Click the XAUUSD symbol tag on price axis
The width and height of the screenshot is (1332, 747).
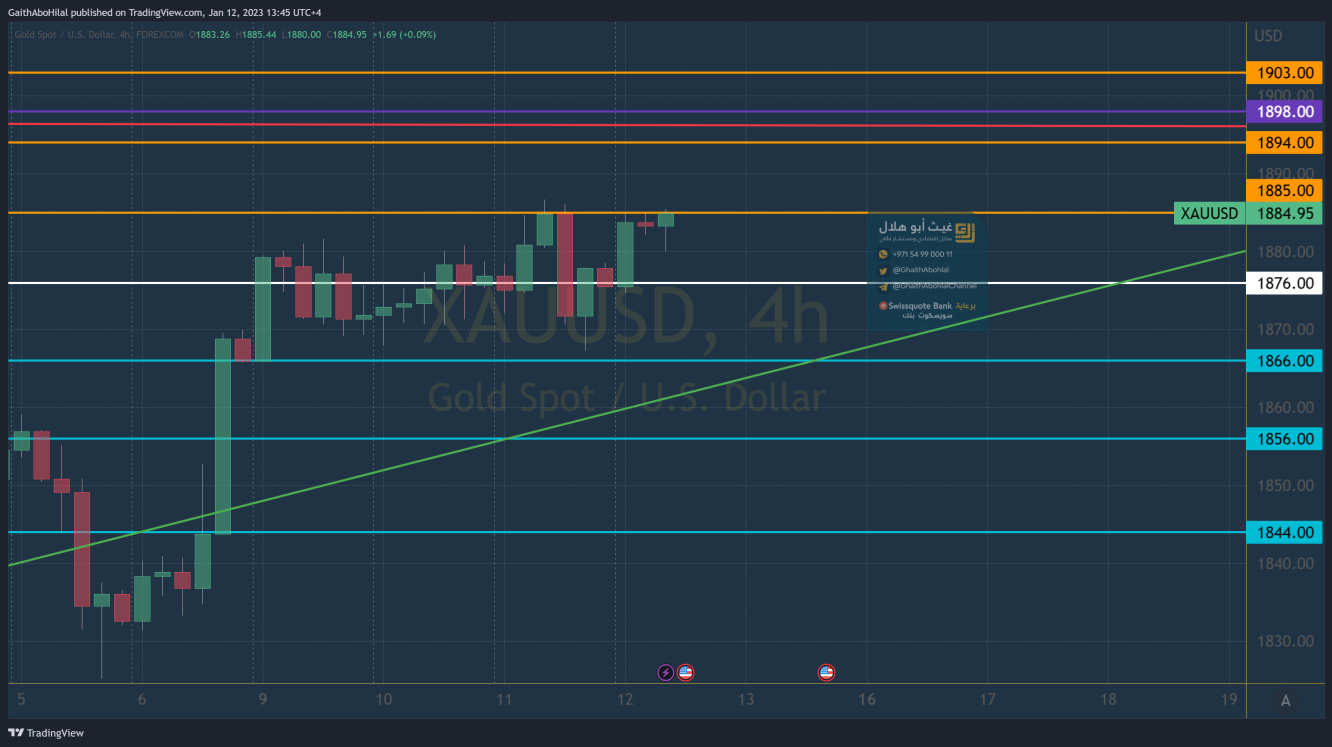(1209, 213)
